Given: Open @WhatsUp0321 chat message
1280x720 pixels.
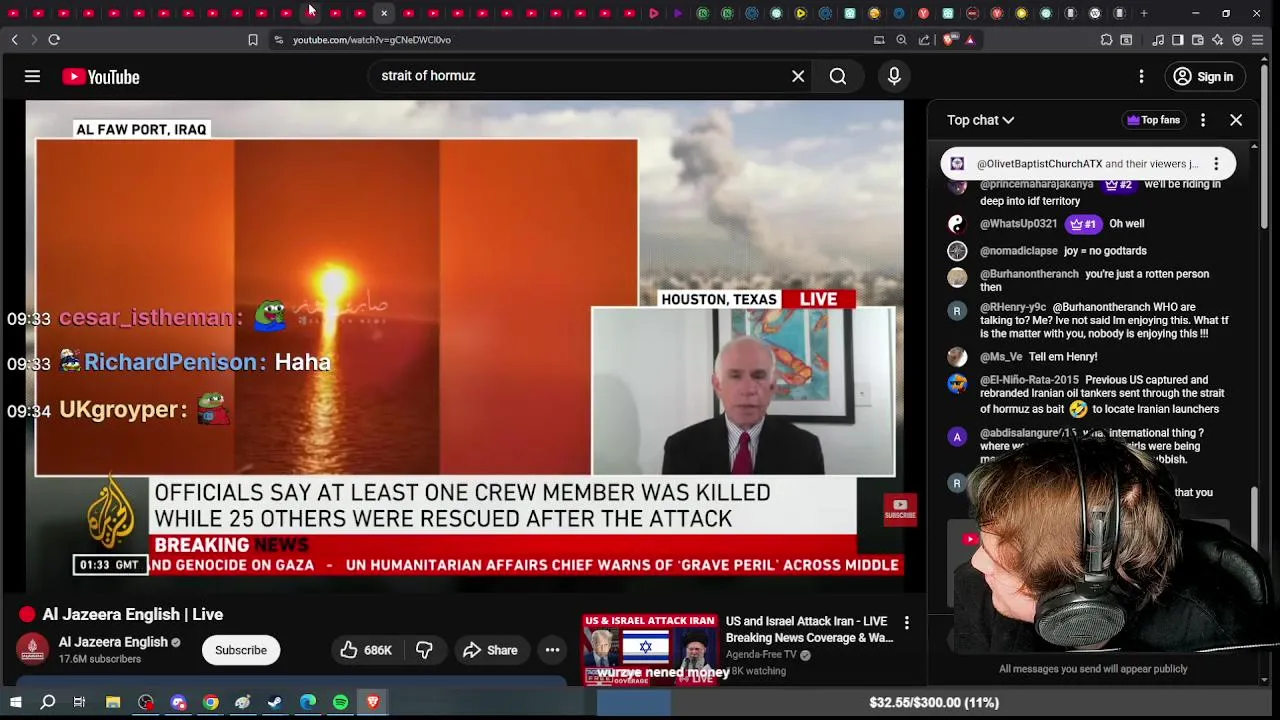Looking at the screenshot, I should click(x=1062, y=224).
